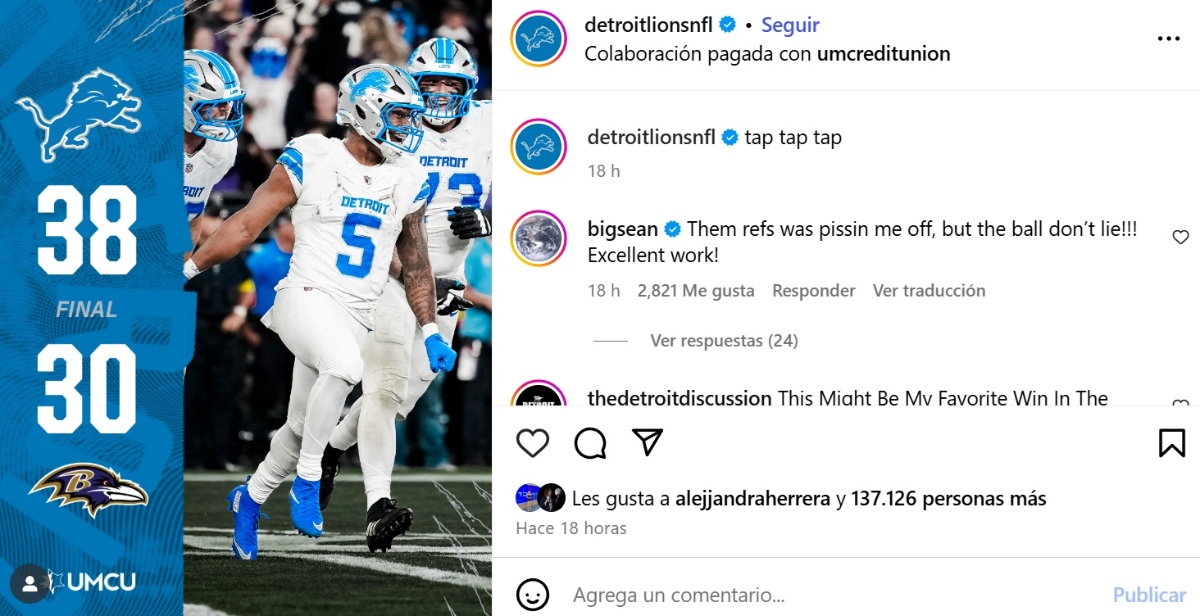Expand Ver respuestas (24) replies
This screenshot has height=616, width=1200.
click(724, 341)
